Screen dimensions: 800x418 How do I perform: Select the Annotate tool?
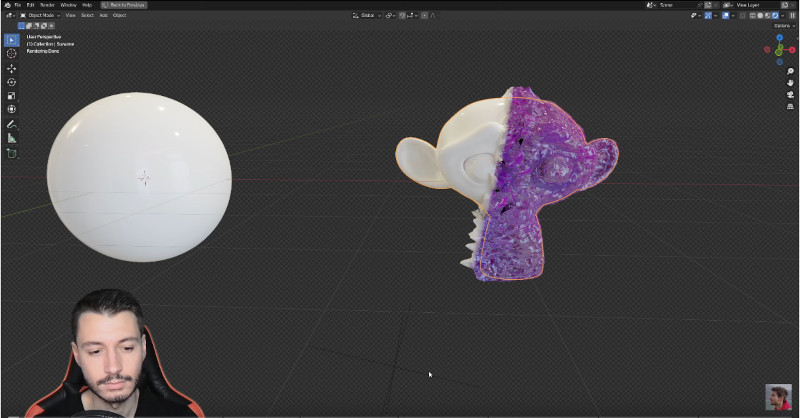tap(11, 125)
